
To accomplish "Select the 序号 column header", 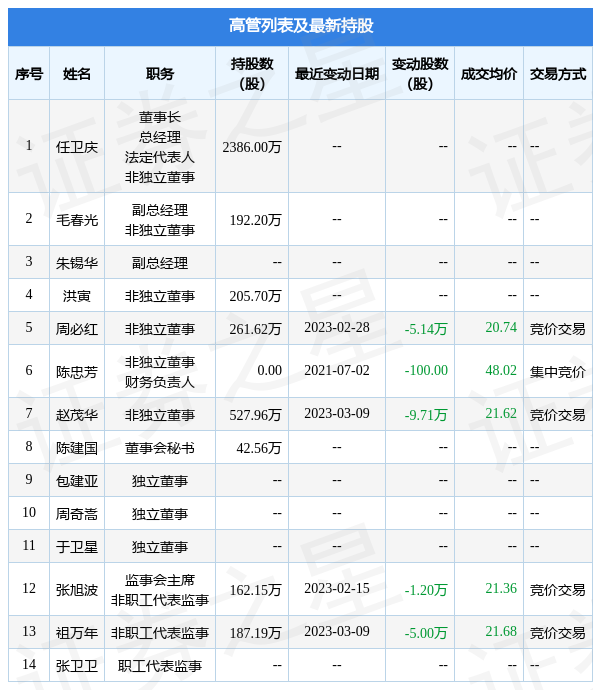I will pyautogui.click(x=29, y=74).
